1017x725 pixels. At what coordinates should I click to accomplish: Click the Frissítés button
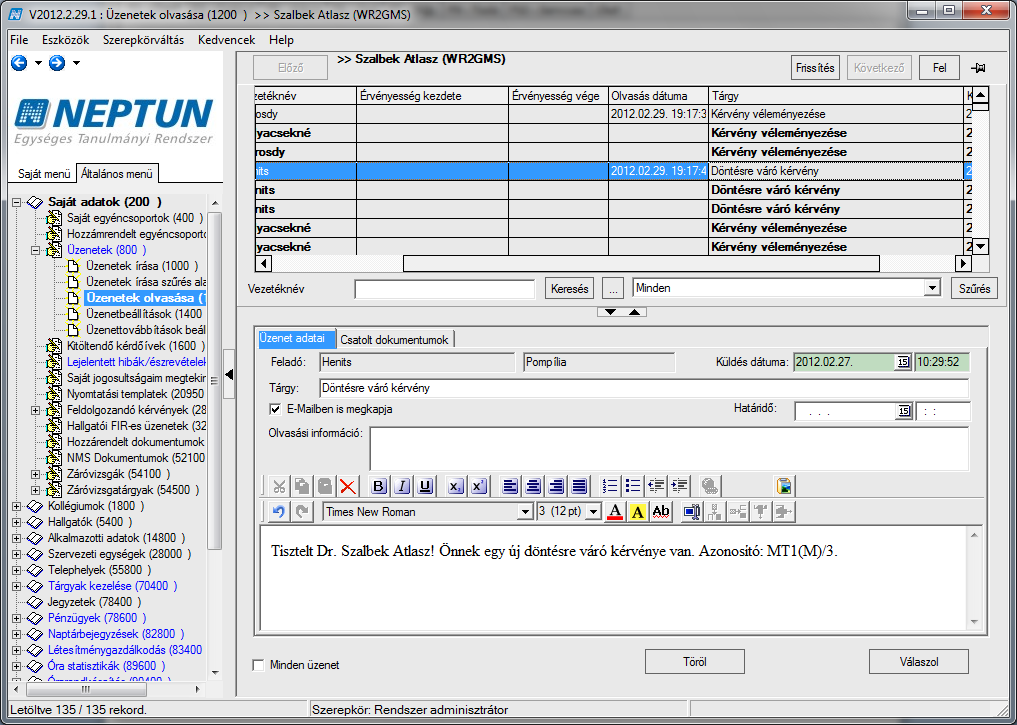(x=815, y=68)
